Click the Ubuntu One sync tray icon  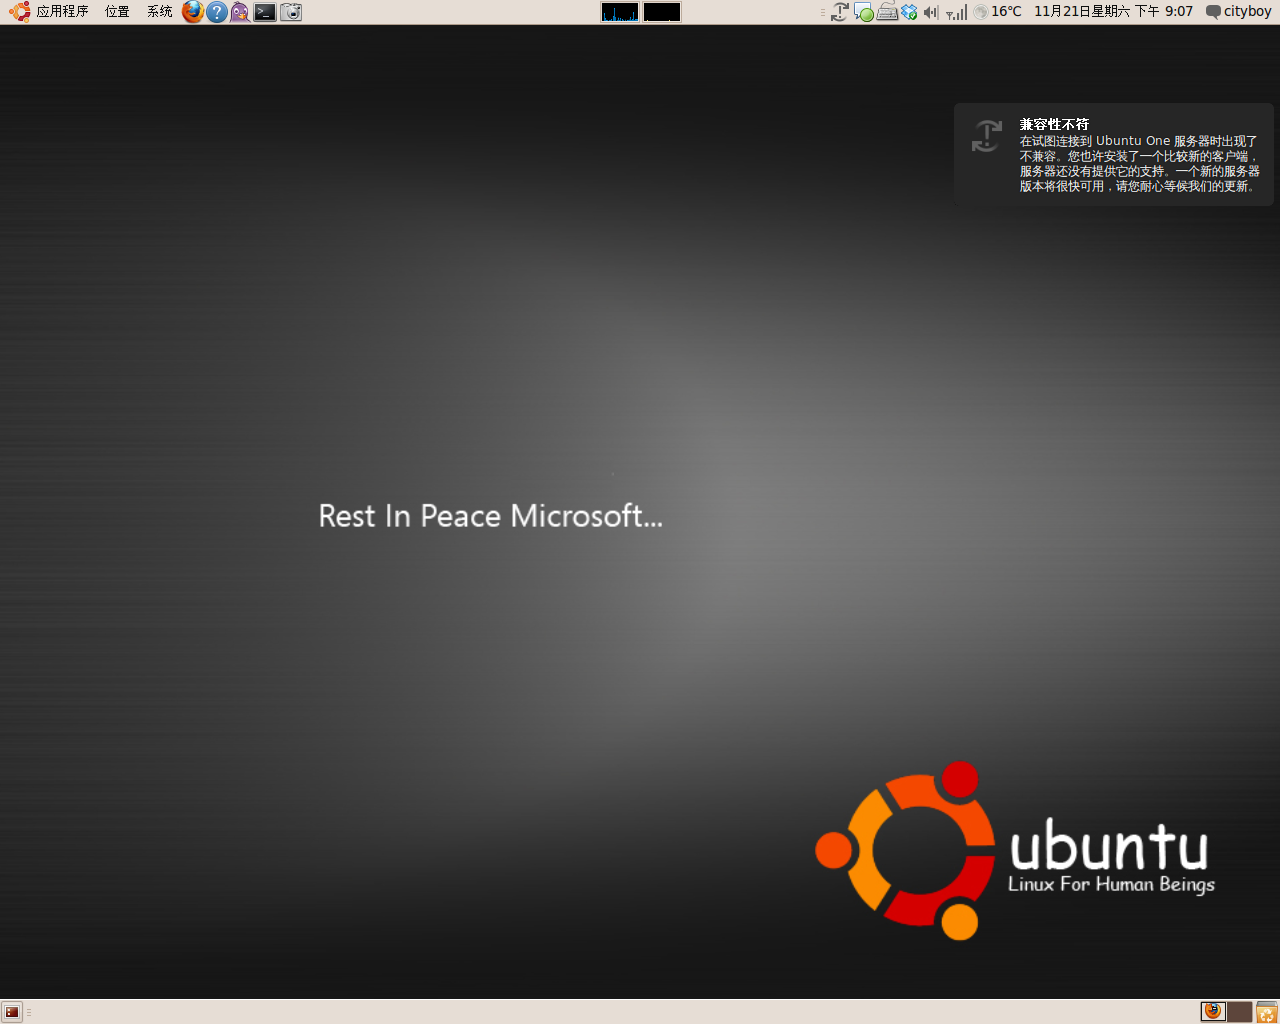pos(840,12)
